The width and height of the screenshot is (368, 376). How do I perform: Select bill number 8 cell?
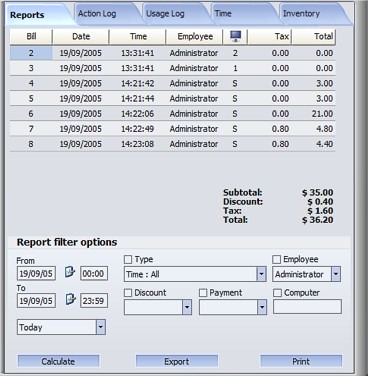pos(31,144)
